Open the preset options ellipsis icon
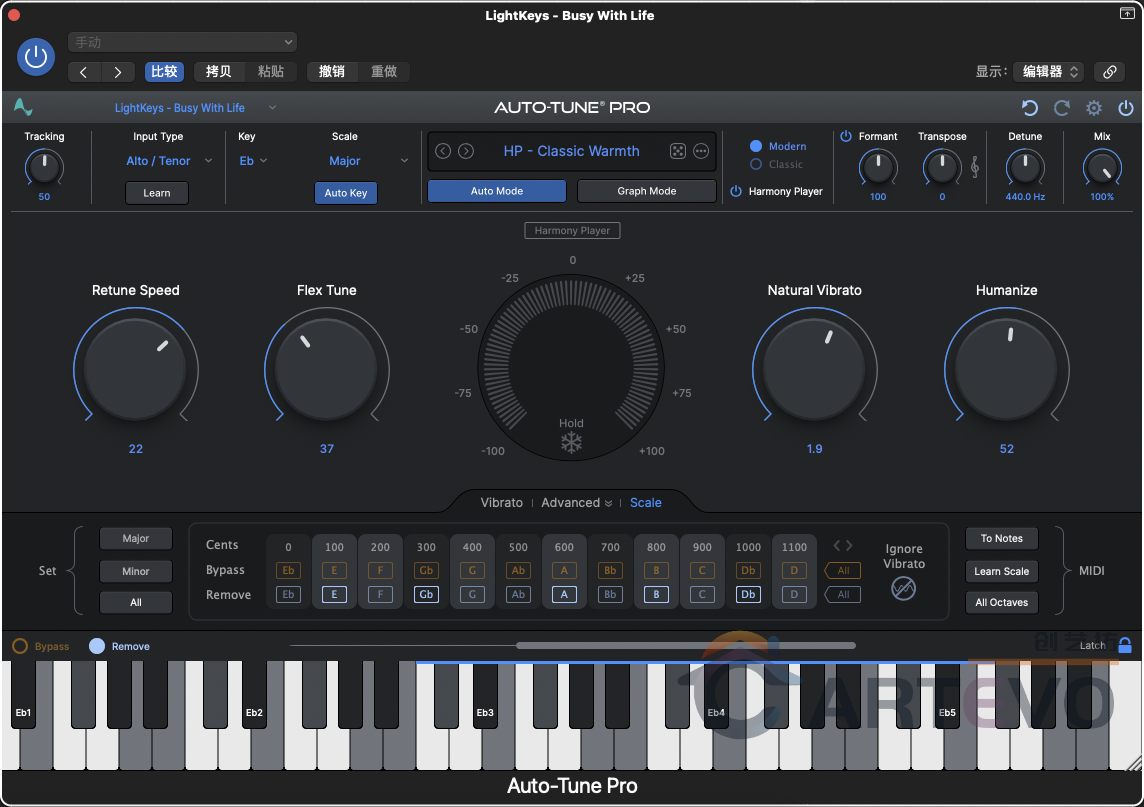The width and height of the screenshot is (1144, 807). click(x=701, y=151)
